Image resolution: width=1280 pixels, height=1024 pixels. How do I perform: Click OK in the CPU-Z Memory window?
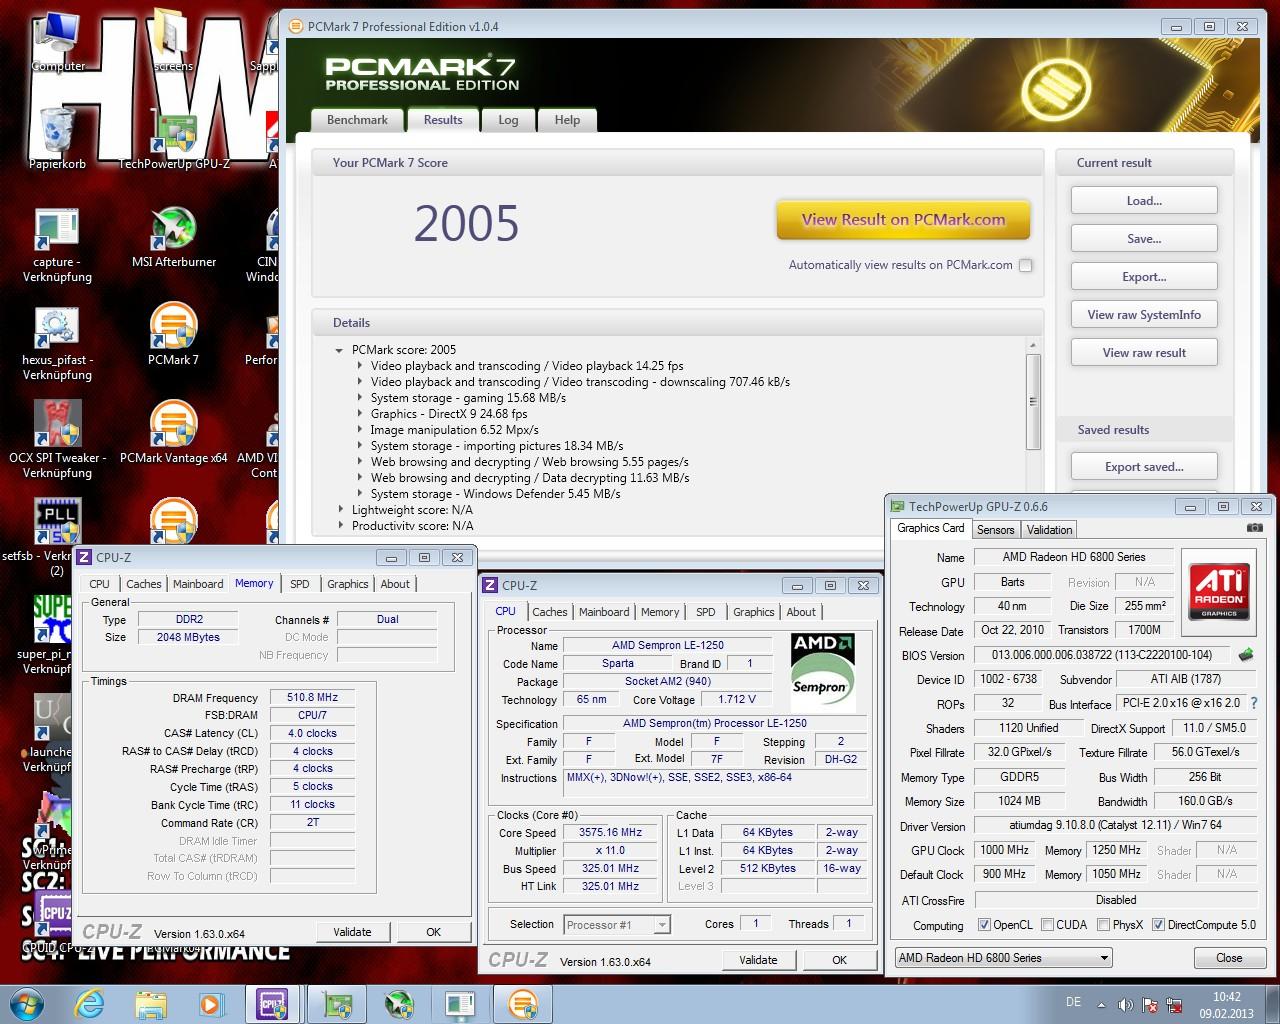point(433,932)
